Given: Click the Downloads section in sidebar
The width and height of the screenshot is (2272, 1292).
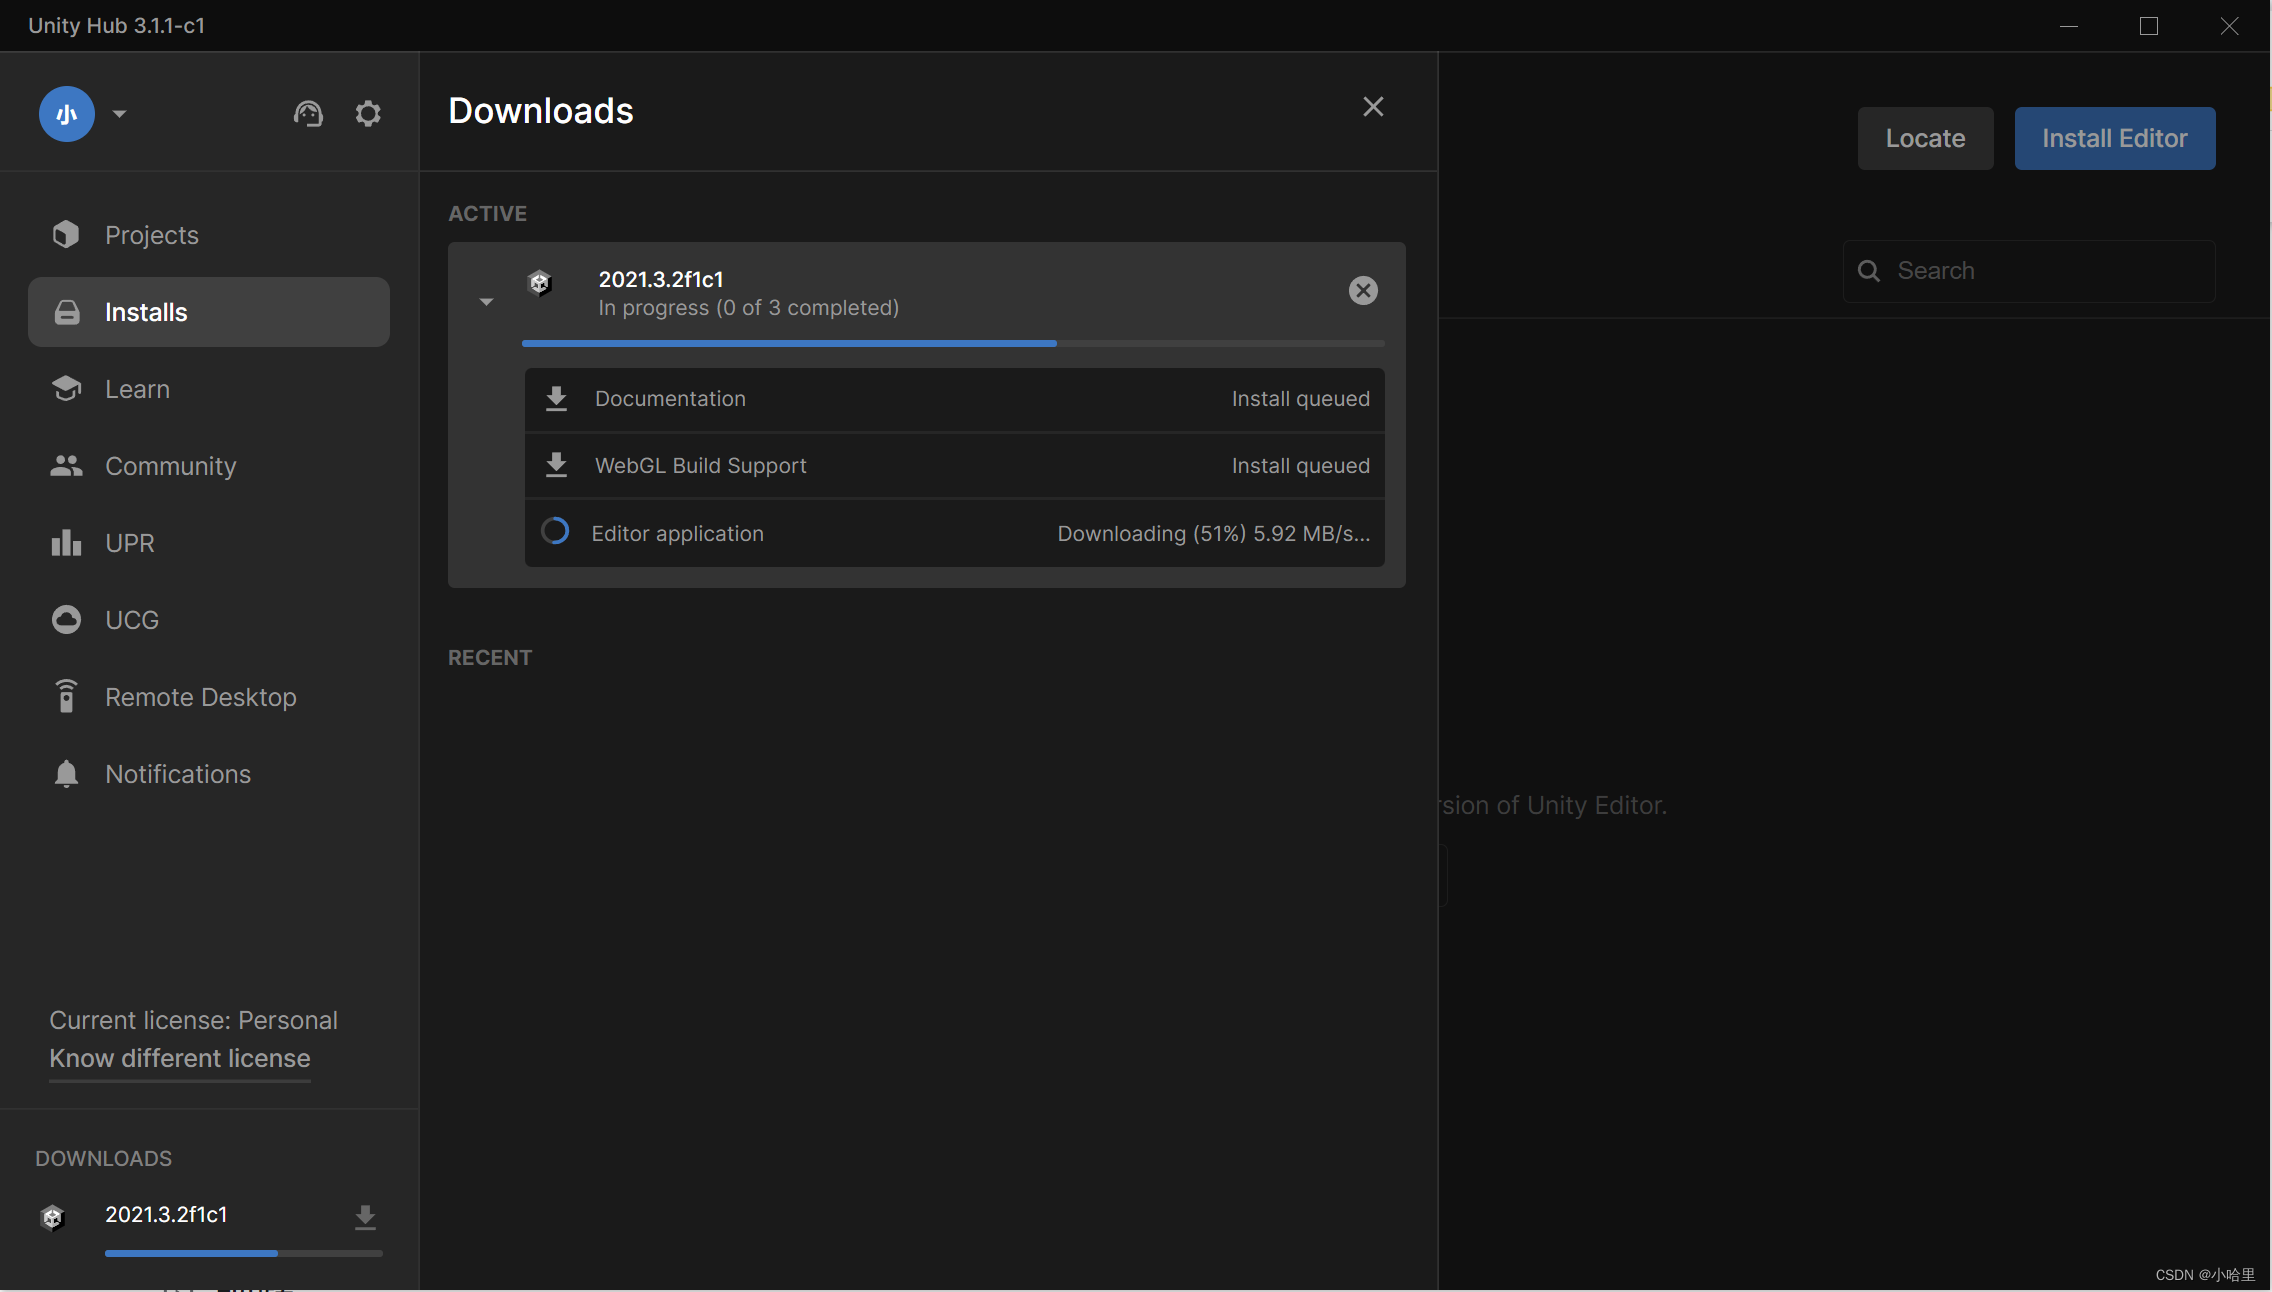Looking at the screenshot, I should pyautogui.click(x=103, y=1156).
